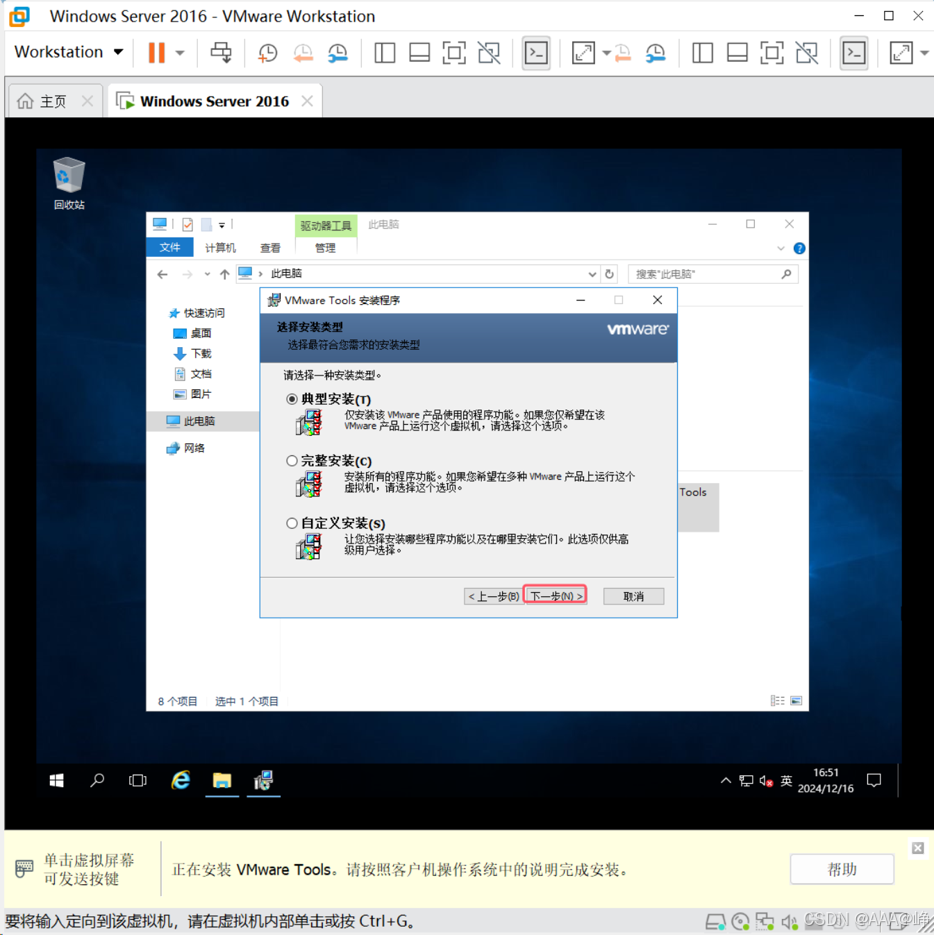Image resolution: width=934 pixels, height=935 pixels.
Task: Click the 上一步(B) back button
Action: pos(493,596)
